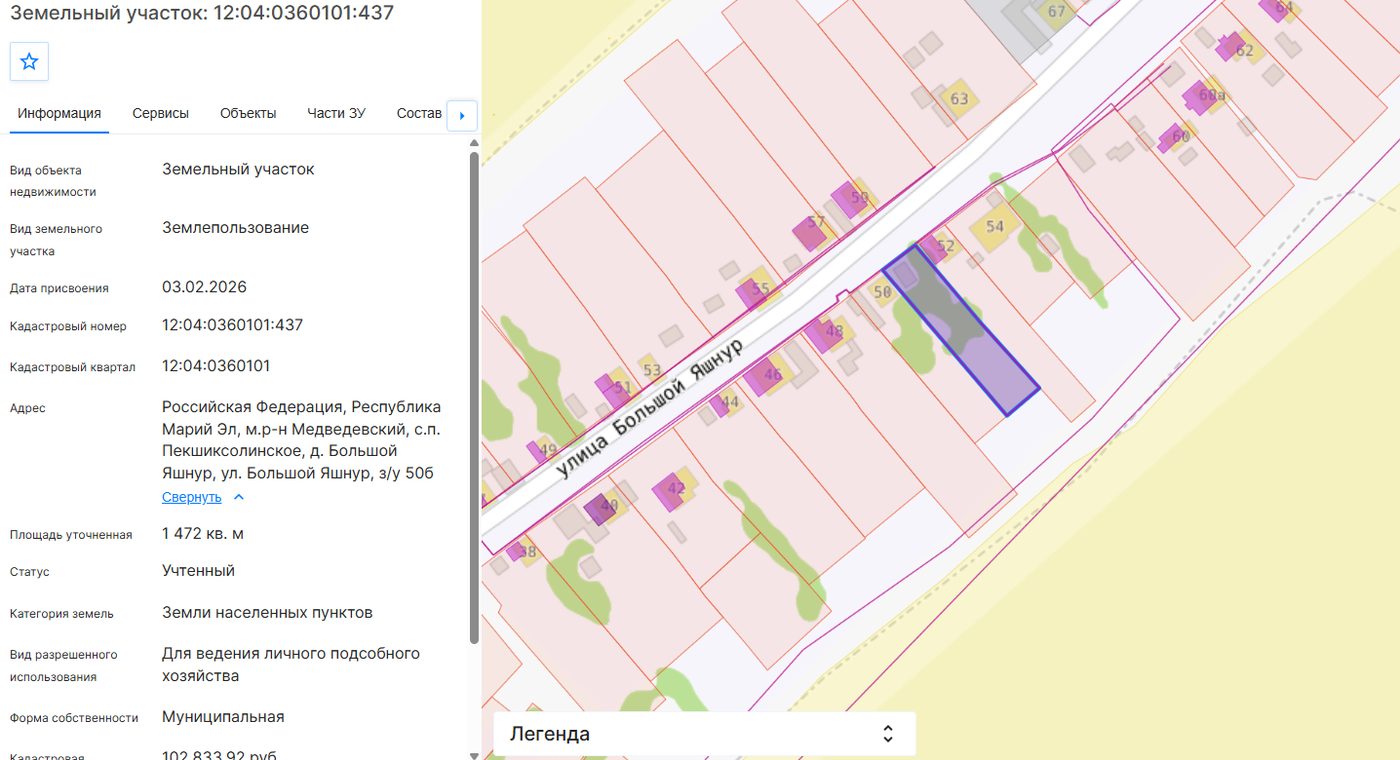Click house number 46 building
The image size is (1400, 760).
pos(772,375)
